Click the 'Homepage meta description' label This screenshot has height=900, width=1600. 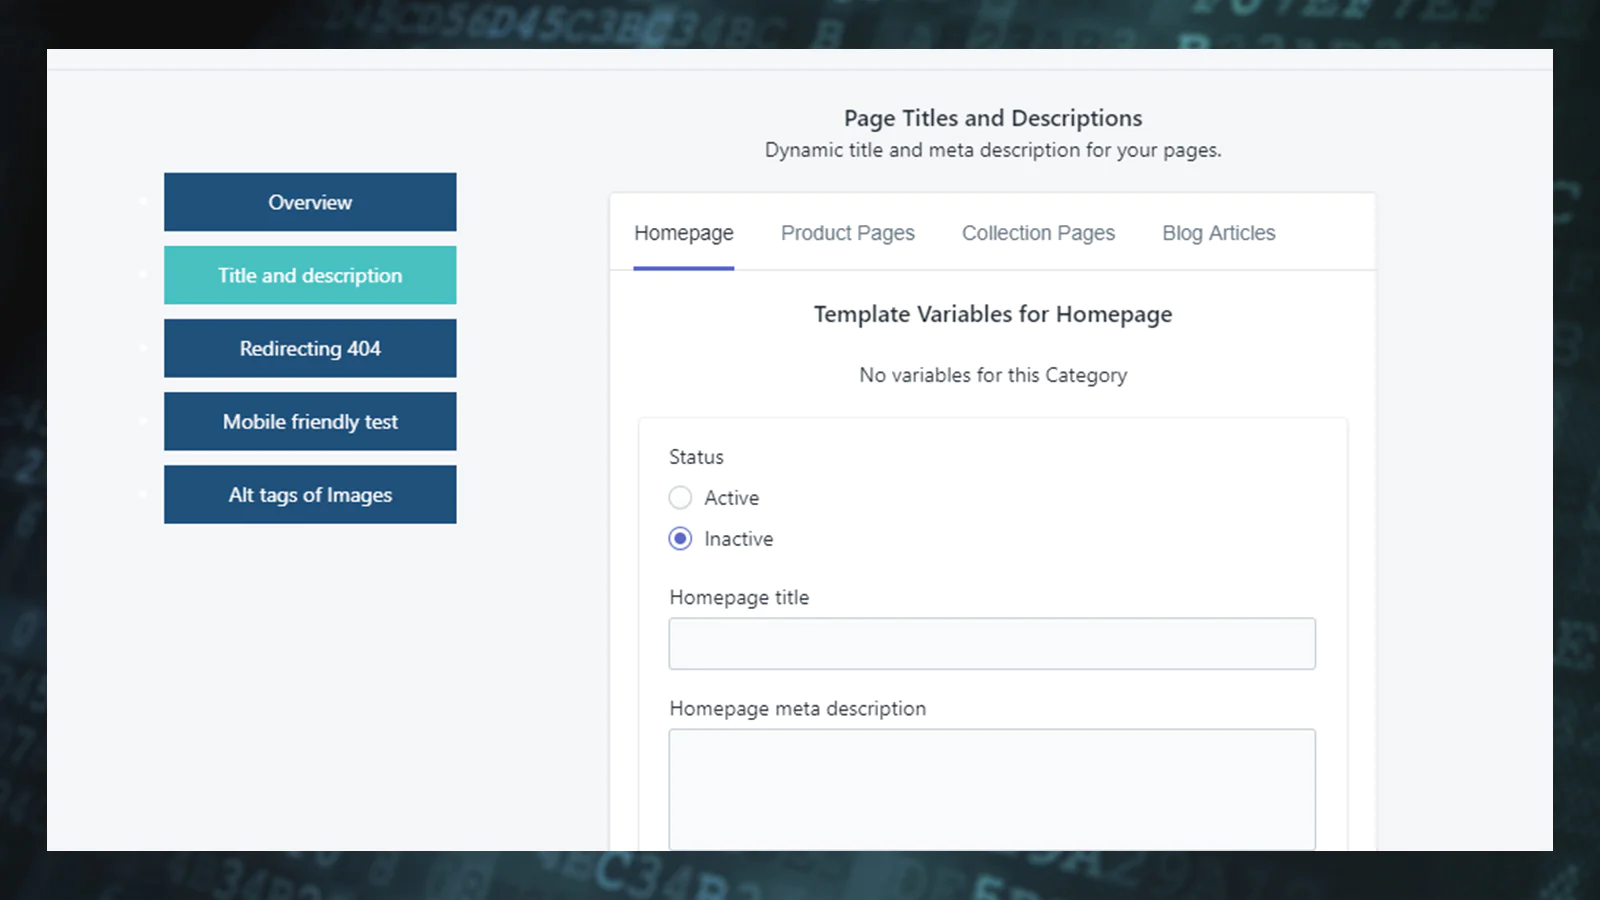798,708
